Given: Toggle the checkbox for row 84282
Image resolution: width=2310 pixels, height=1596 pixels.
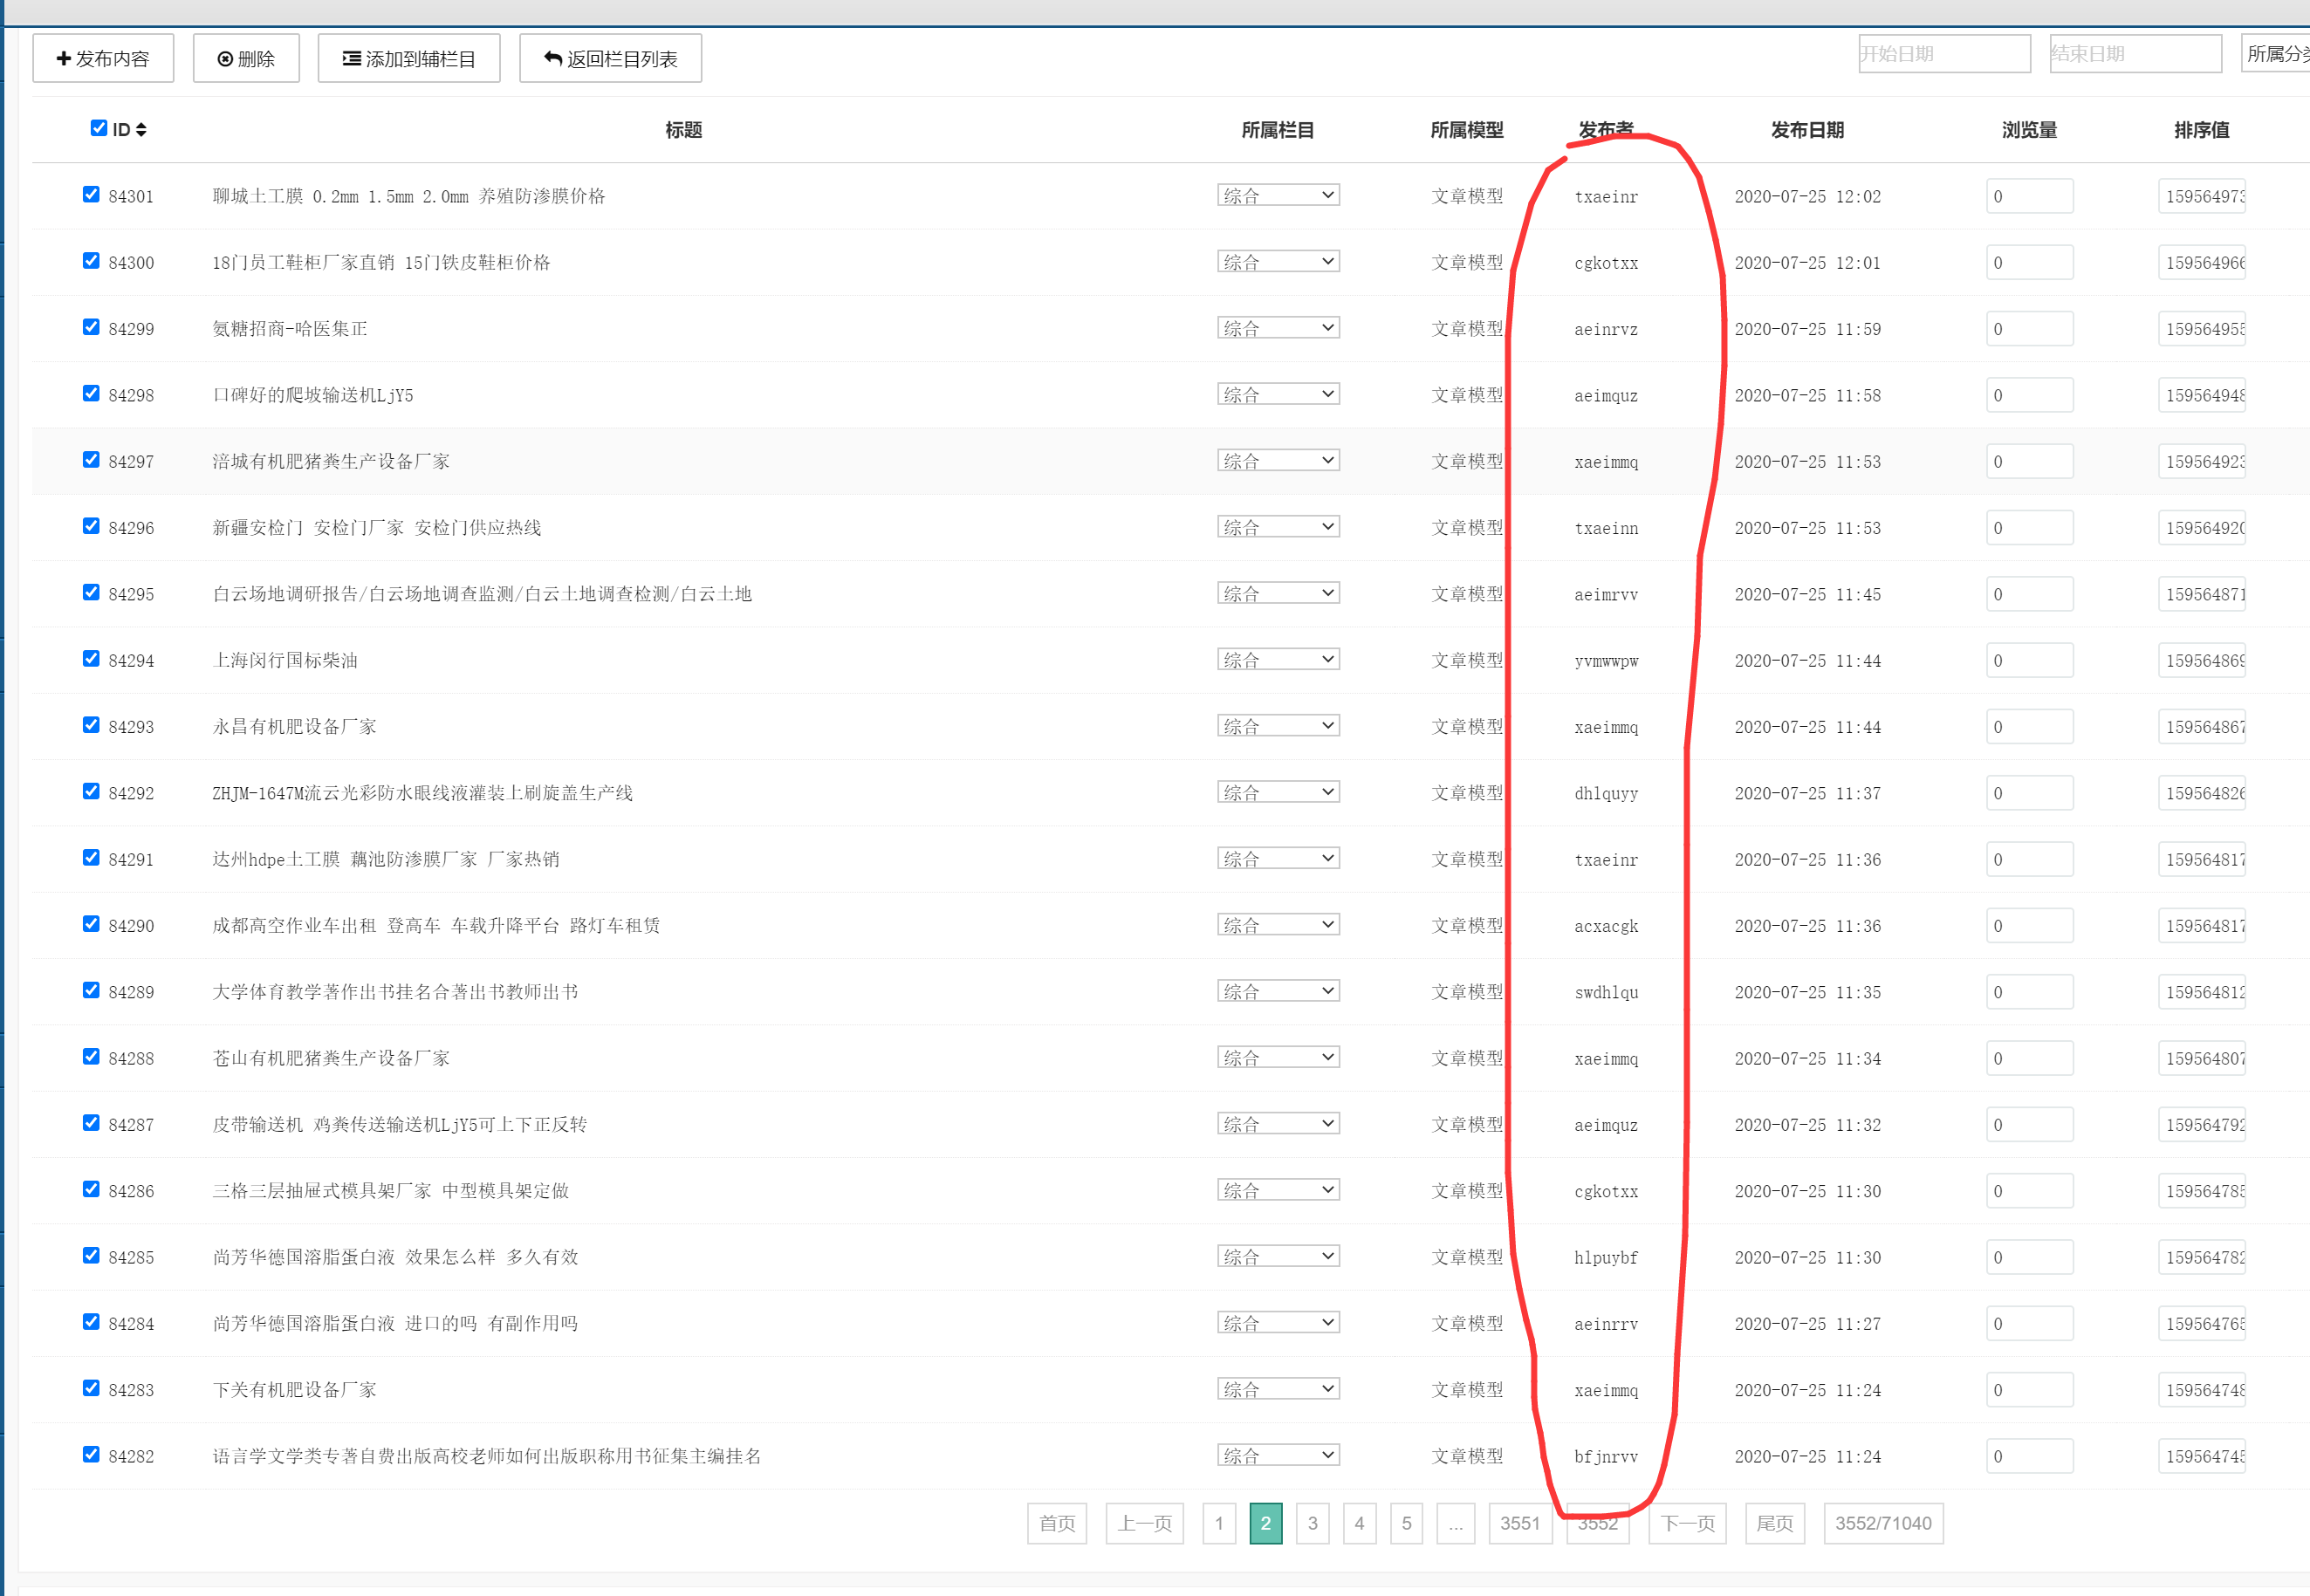Looking at the screenshot, I should point(91,1454).
